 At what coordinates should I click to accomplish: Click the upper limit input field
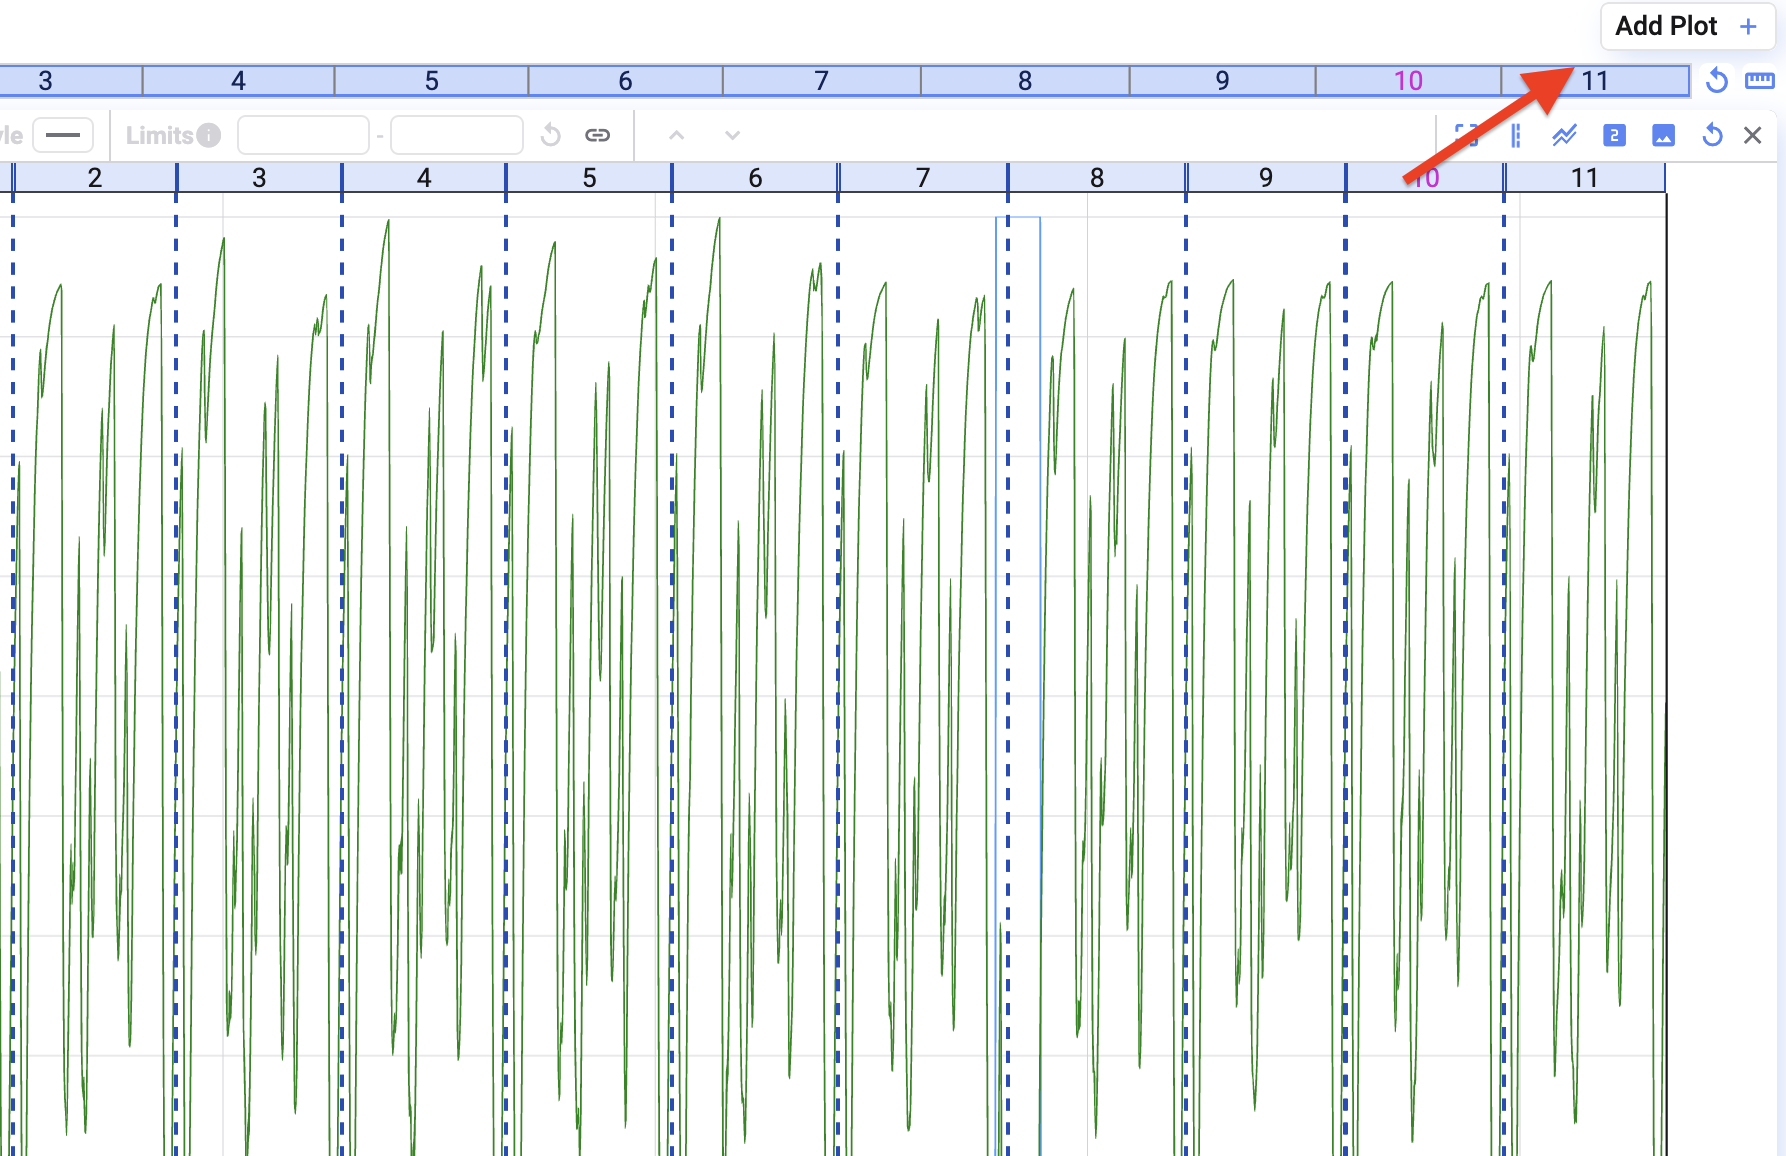point(457,135)
